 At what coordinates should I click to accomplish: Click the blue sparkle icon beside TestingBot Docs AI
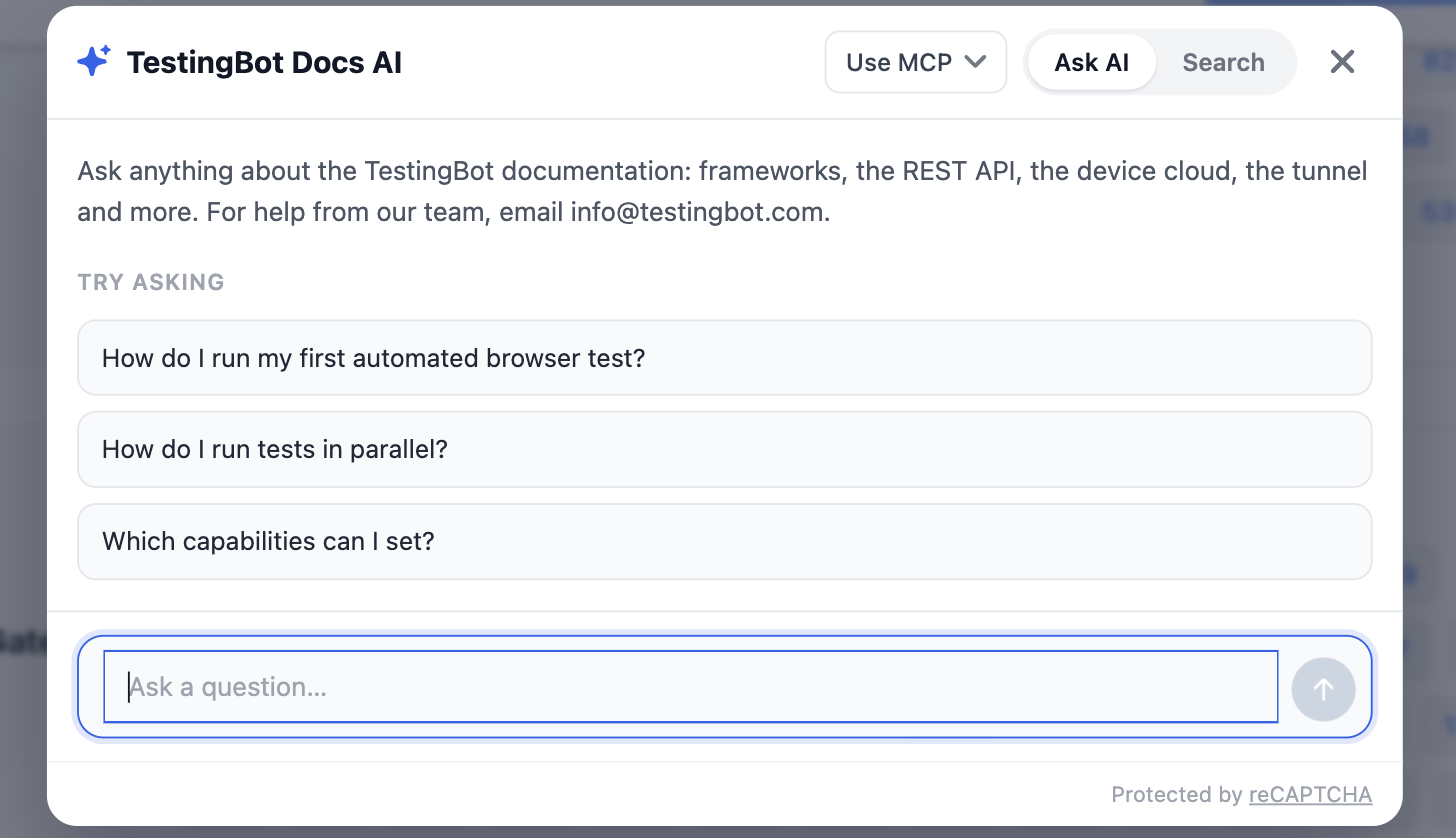[94, 62]
